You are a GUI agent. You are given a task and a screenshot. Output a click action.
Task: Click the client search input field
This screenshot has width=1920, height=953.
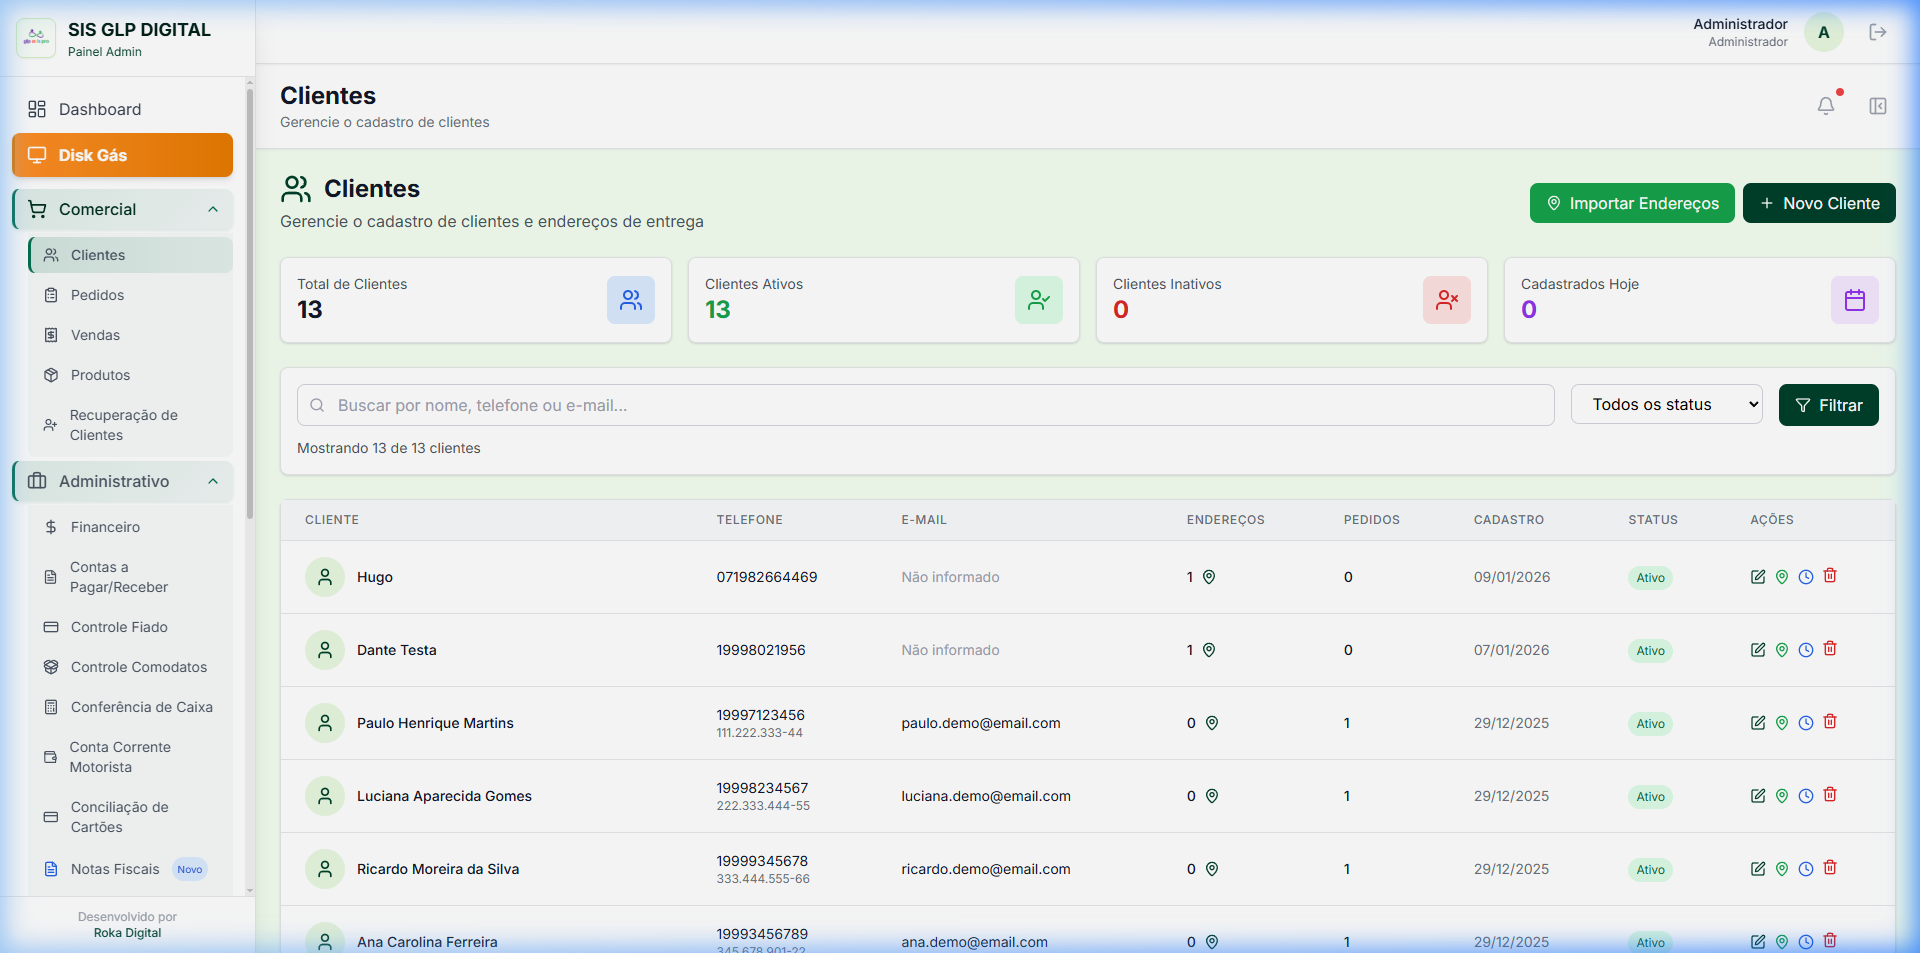(925, 405)
